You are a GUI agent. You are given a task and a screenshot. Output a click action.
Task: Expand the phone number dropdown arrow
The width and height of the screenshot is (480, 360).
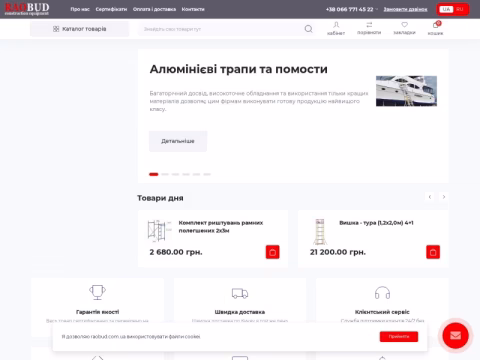tap(377, 9)
